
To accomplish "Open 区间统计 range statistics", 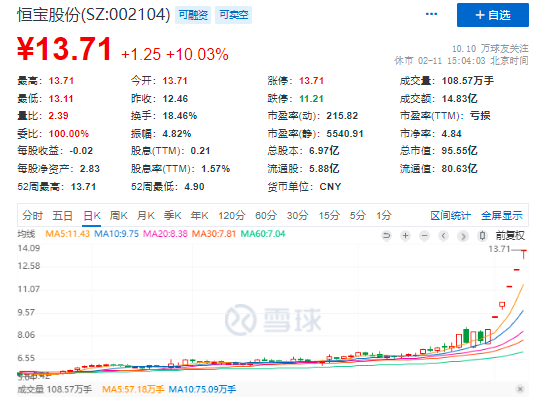I will pyautogui.click(x=450, y=216).
